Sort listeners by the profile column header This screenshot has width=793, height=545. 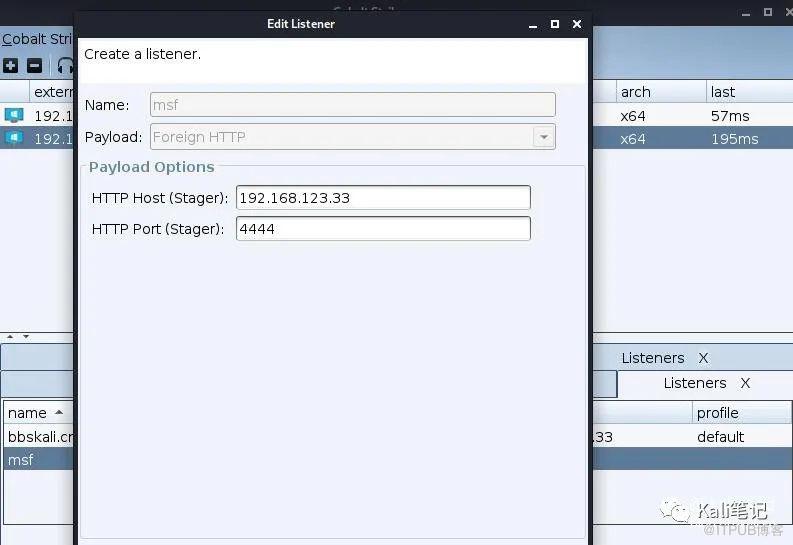tap(741, 413)
